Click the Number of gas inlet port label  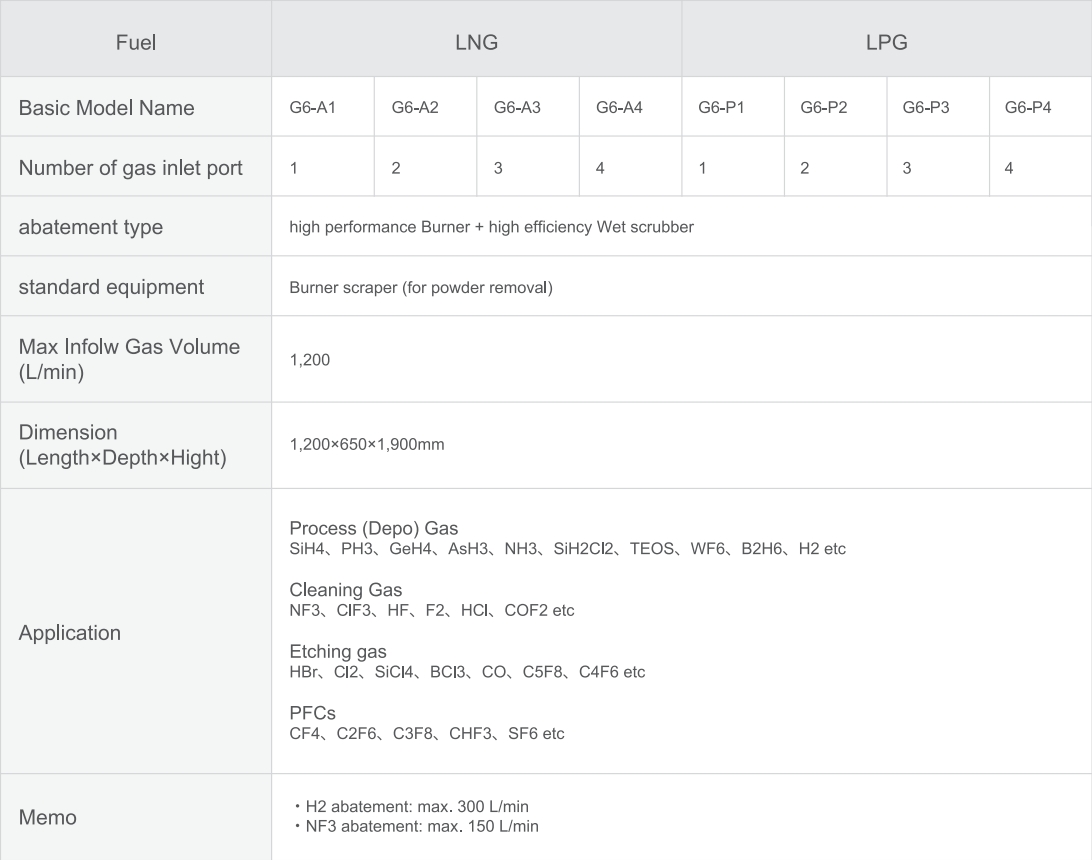pyautogui.click(x=130, y=168)
